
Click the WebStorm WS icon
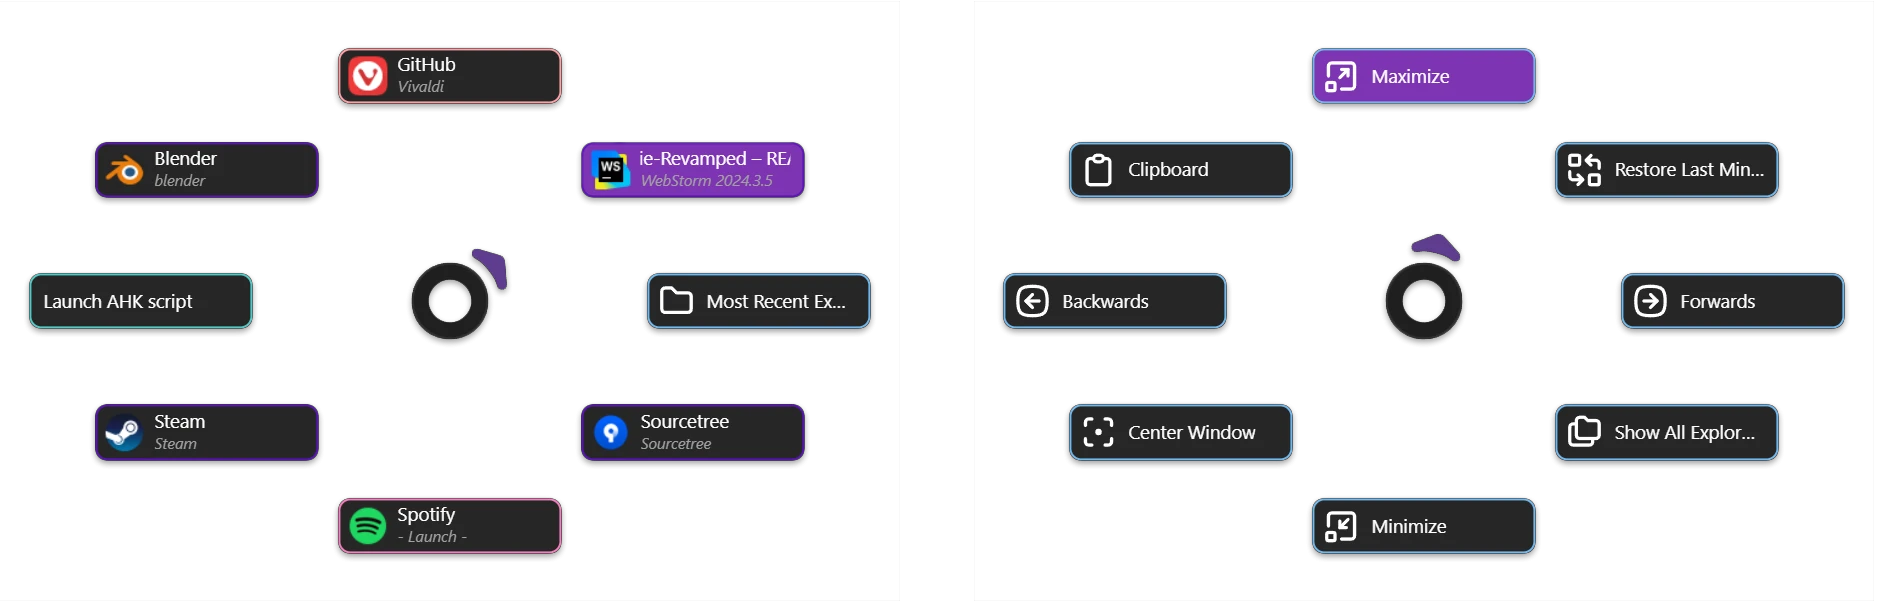611,170
